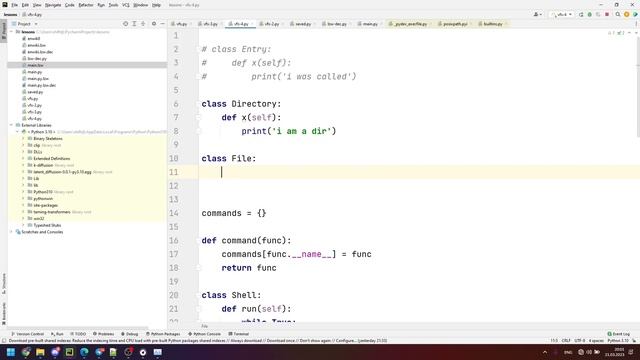The image size is (640, 360).
Task: Run with Coverage toolbar icon
Action: (598, 14)
